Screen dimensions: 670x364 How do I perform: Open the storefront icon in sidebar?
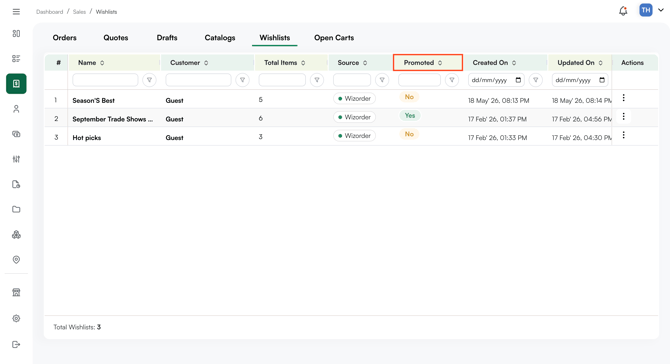16,293
